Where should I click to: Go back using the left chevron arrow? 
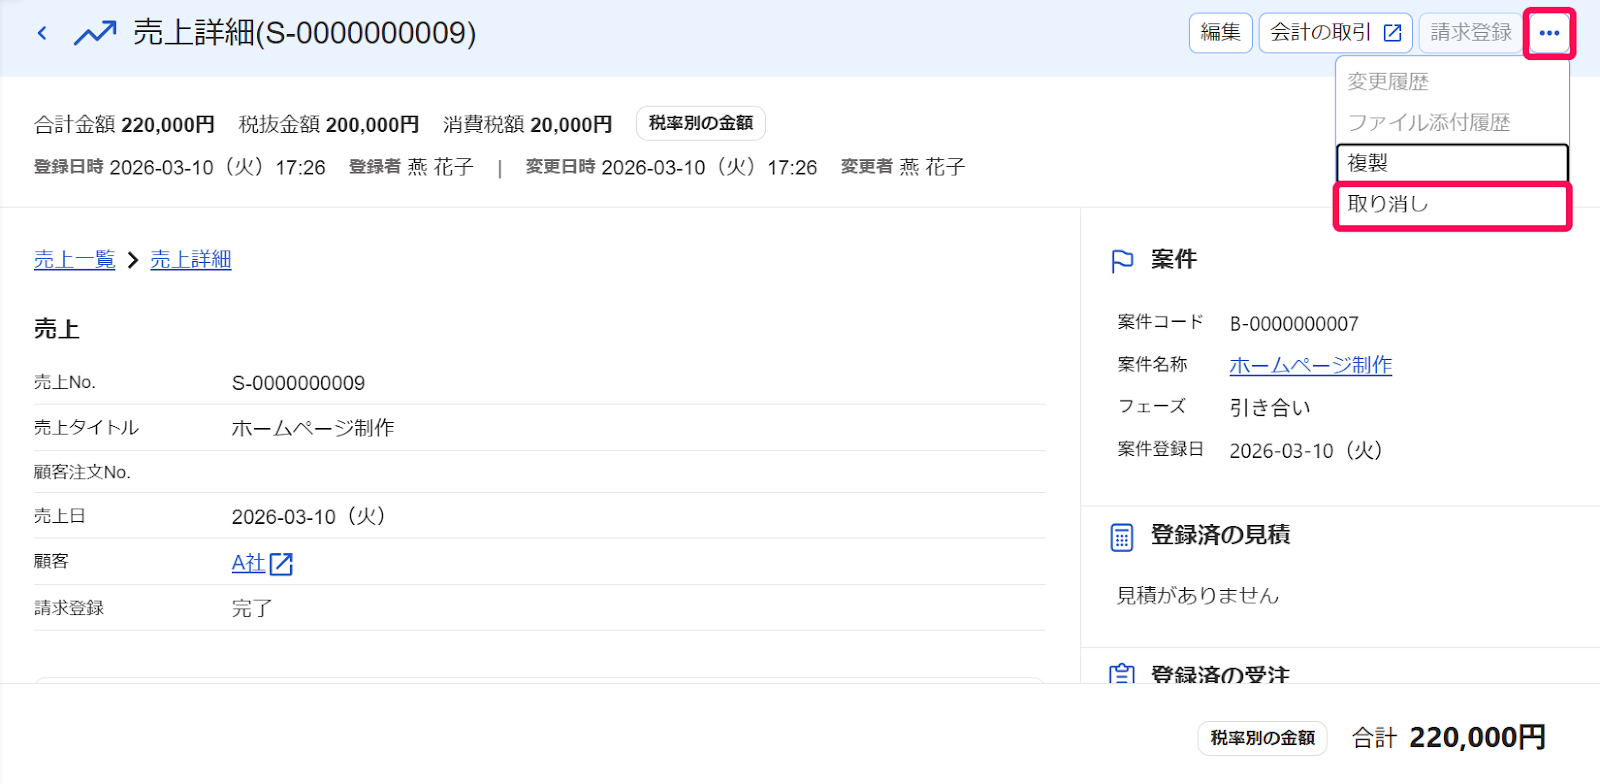[x=42, y=33]
